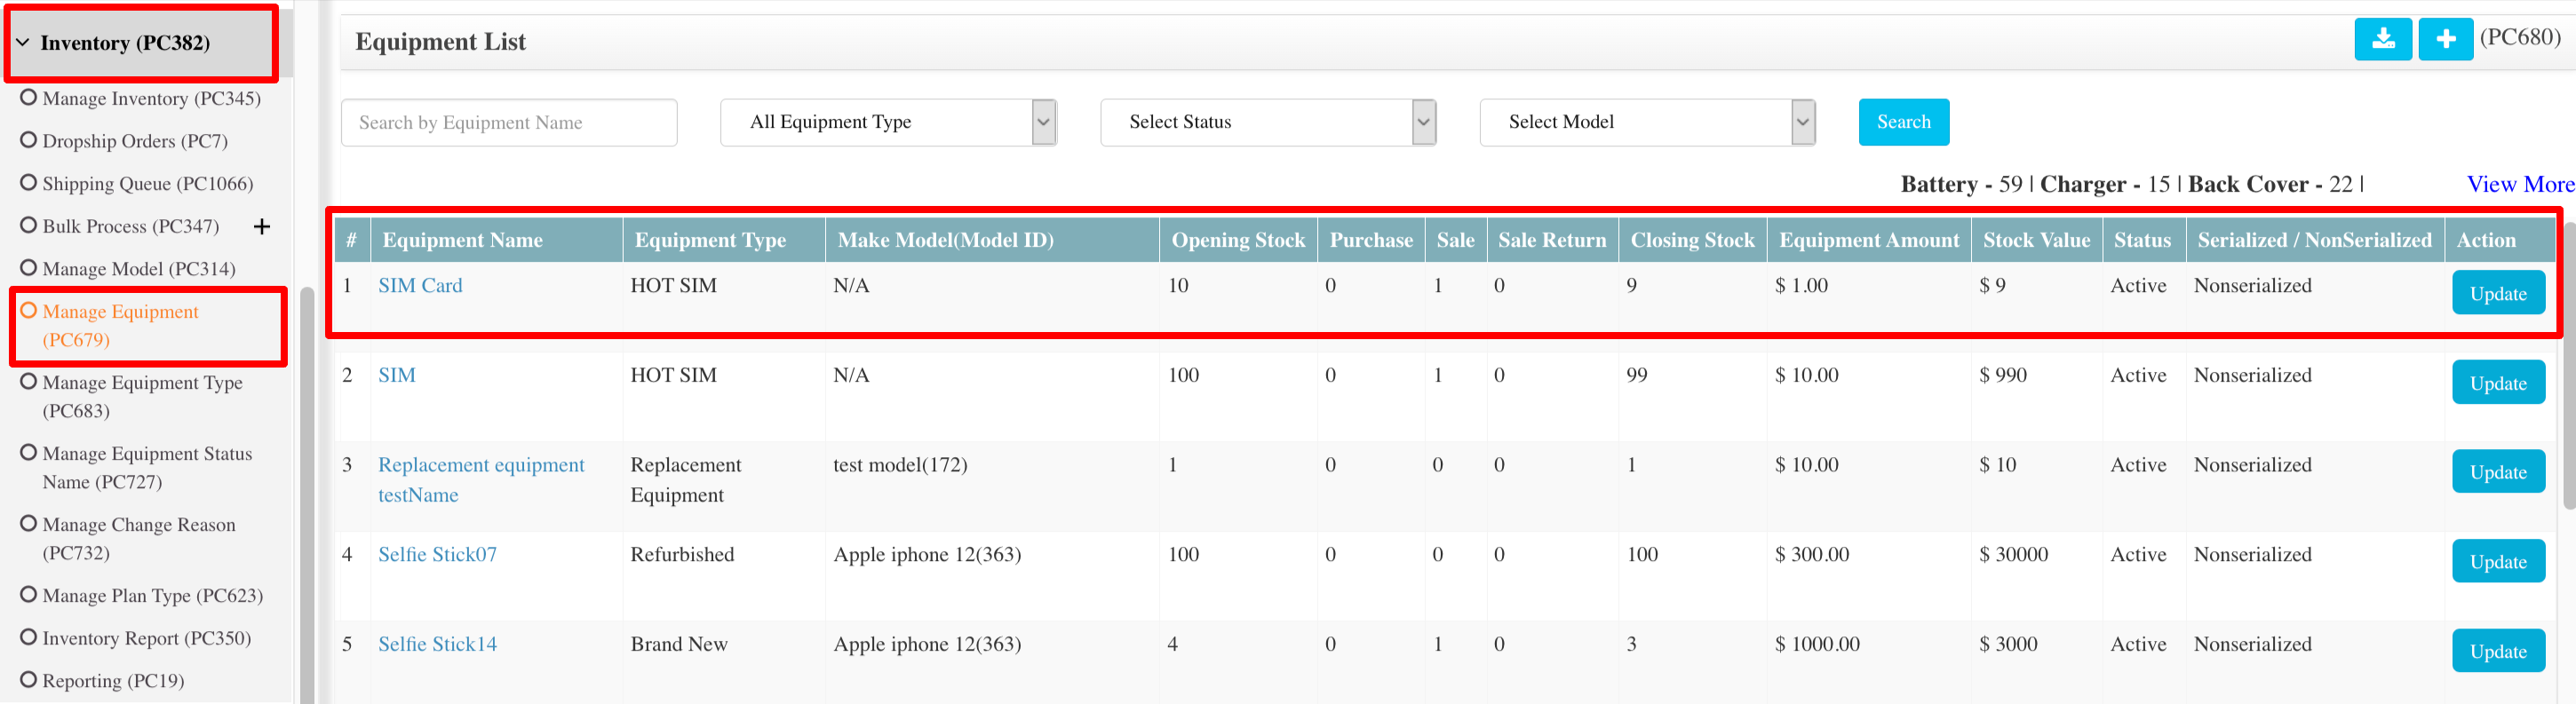
Task: Click the Closing Stock column header
Action: pos(1692,240)
